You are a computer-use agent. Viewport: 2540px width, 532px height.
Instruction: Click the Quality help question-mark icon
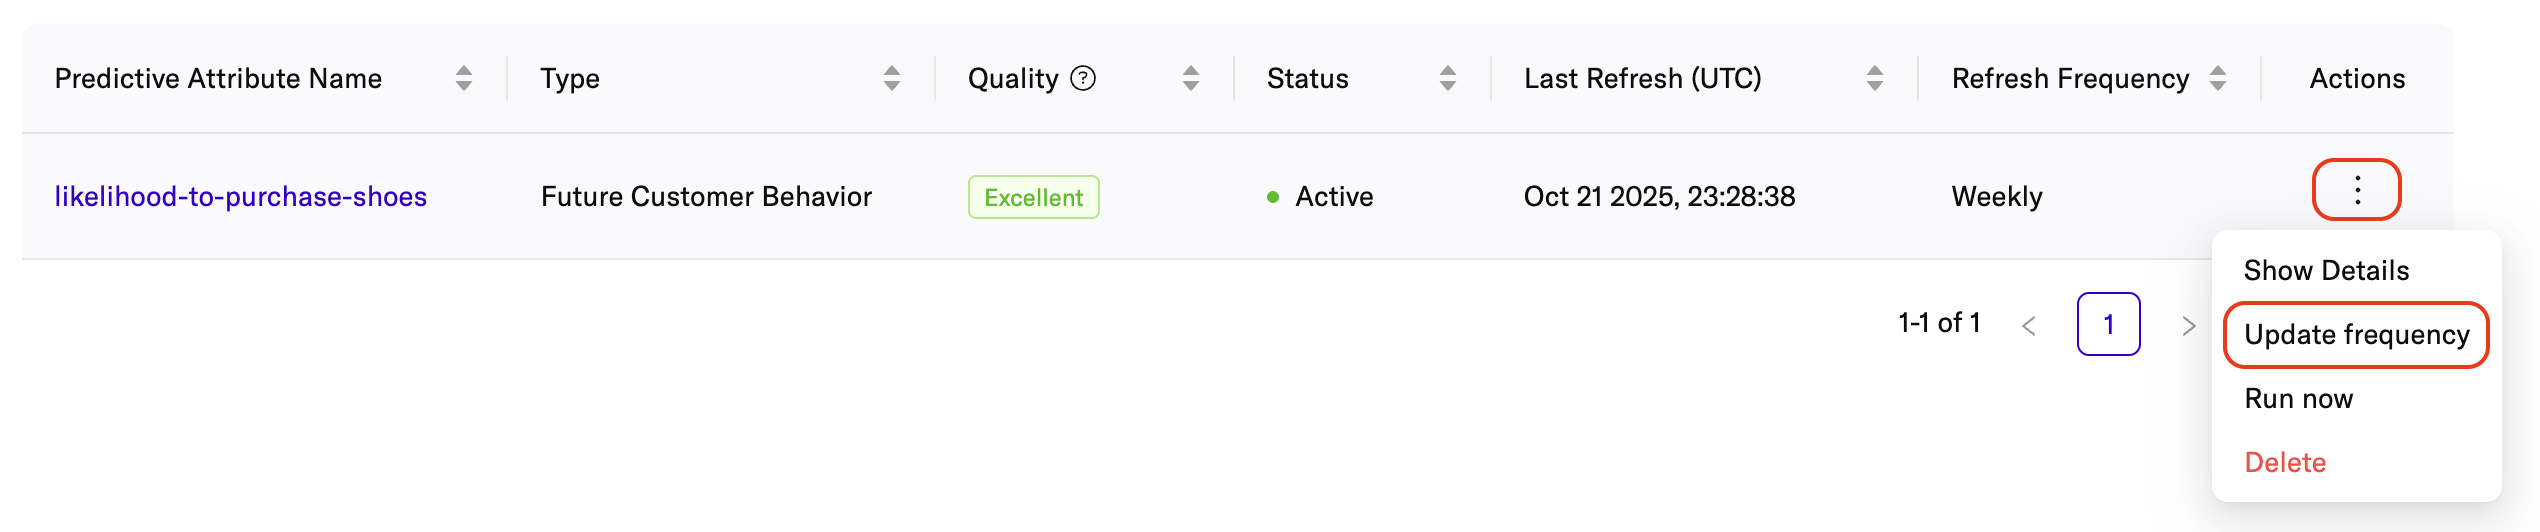(1083, 78)
